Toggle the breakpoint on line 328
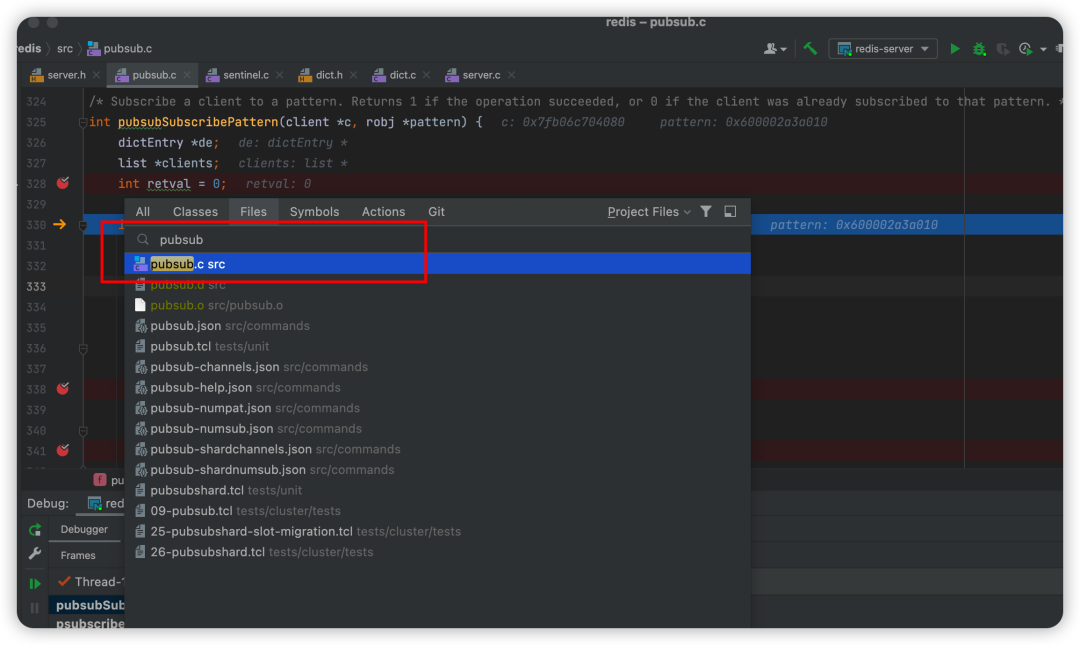The image size is (1080, 645). click(63, 183)
